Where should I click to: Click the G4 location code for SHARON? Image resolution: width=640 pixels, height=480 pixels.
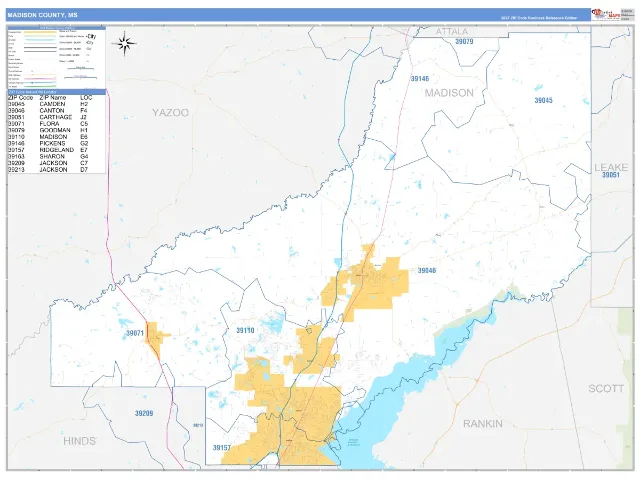point(84,156)
